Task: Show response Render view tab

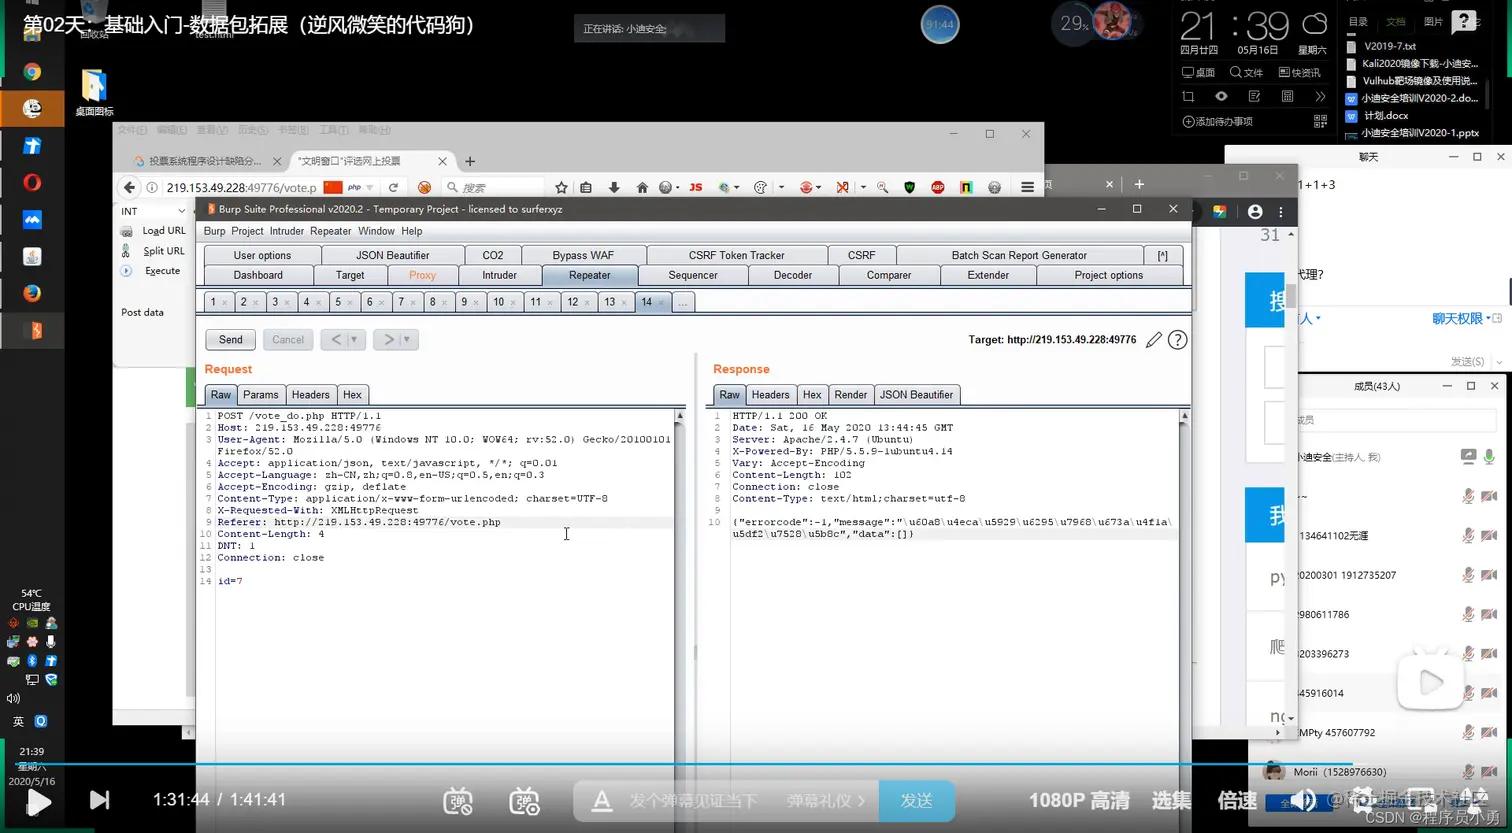Action: 851,395
